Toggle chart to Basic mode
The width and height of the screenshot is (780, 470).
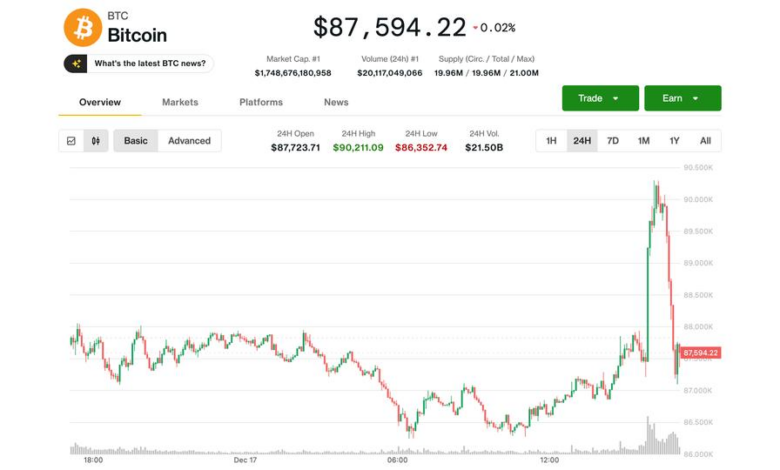pyautogui.click(x=135, y=141)
